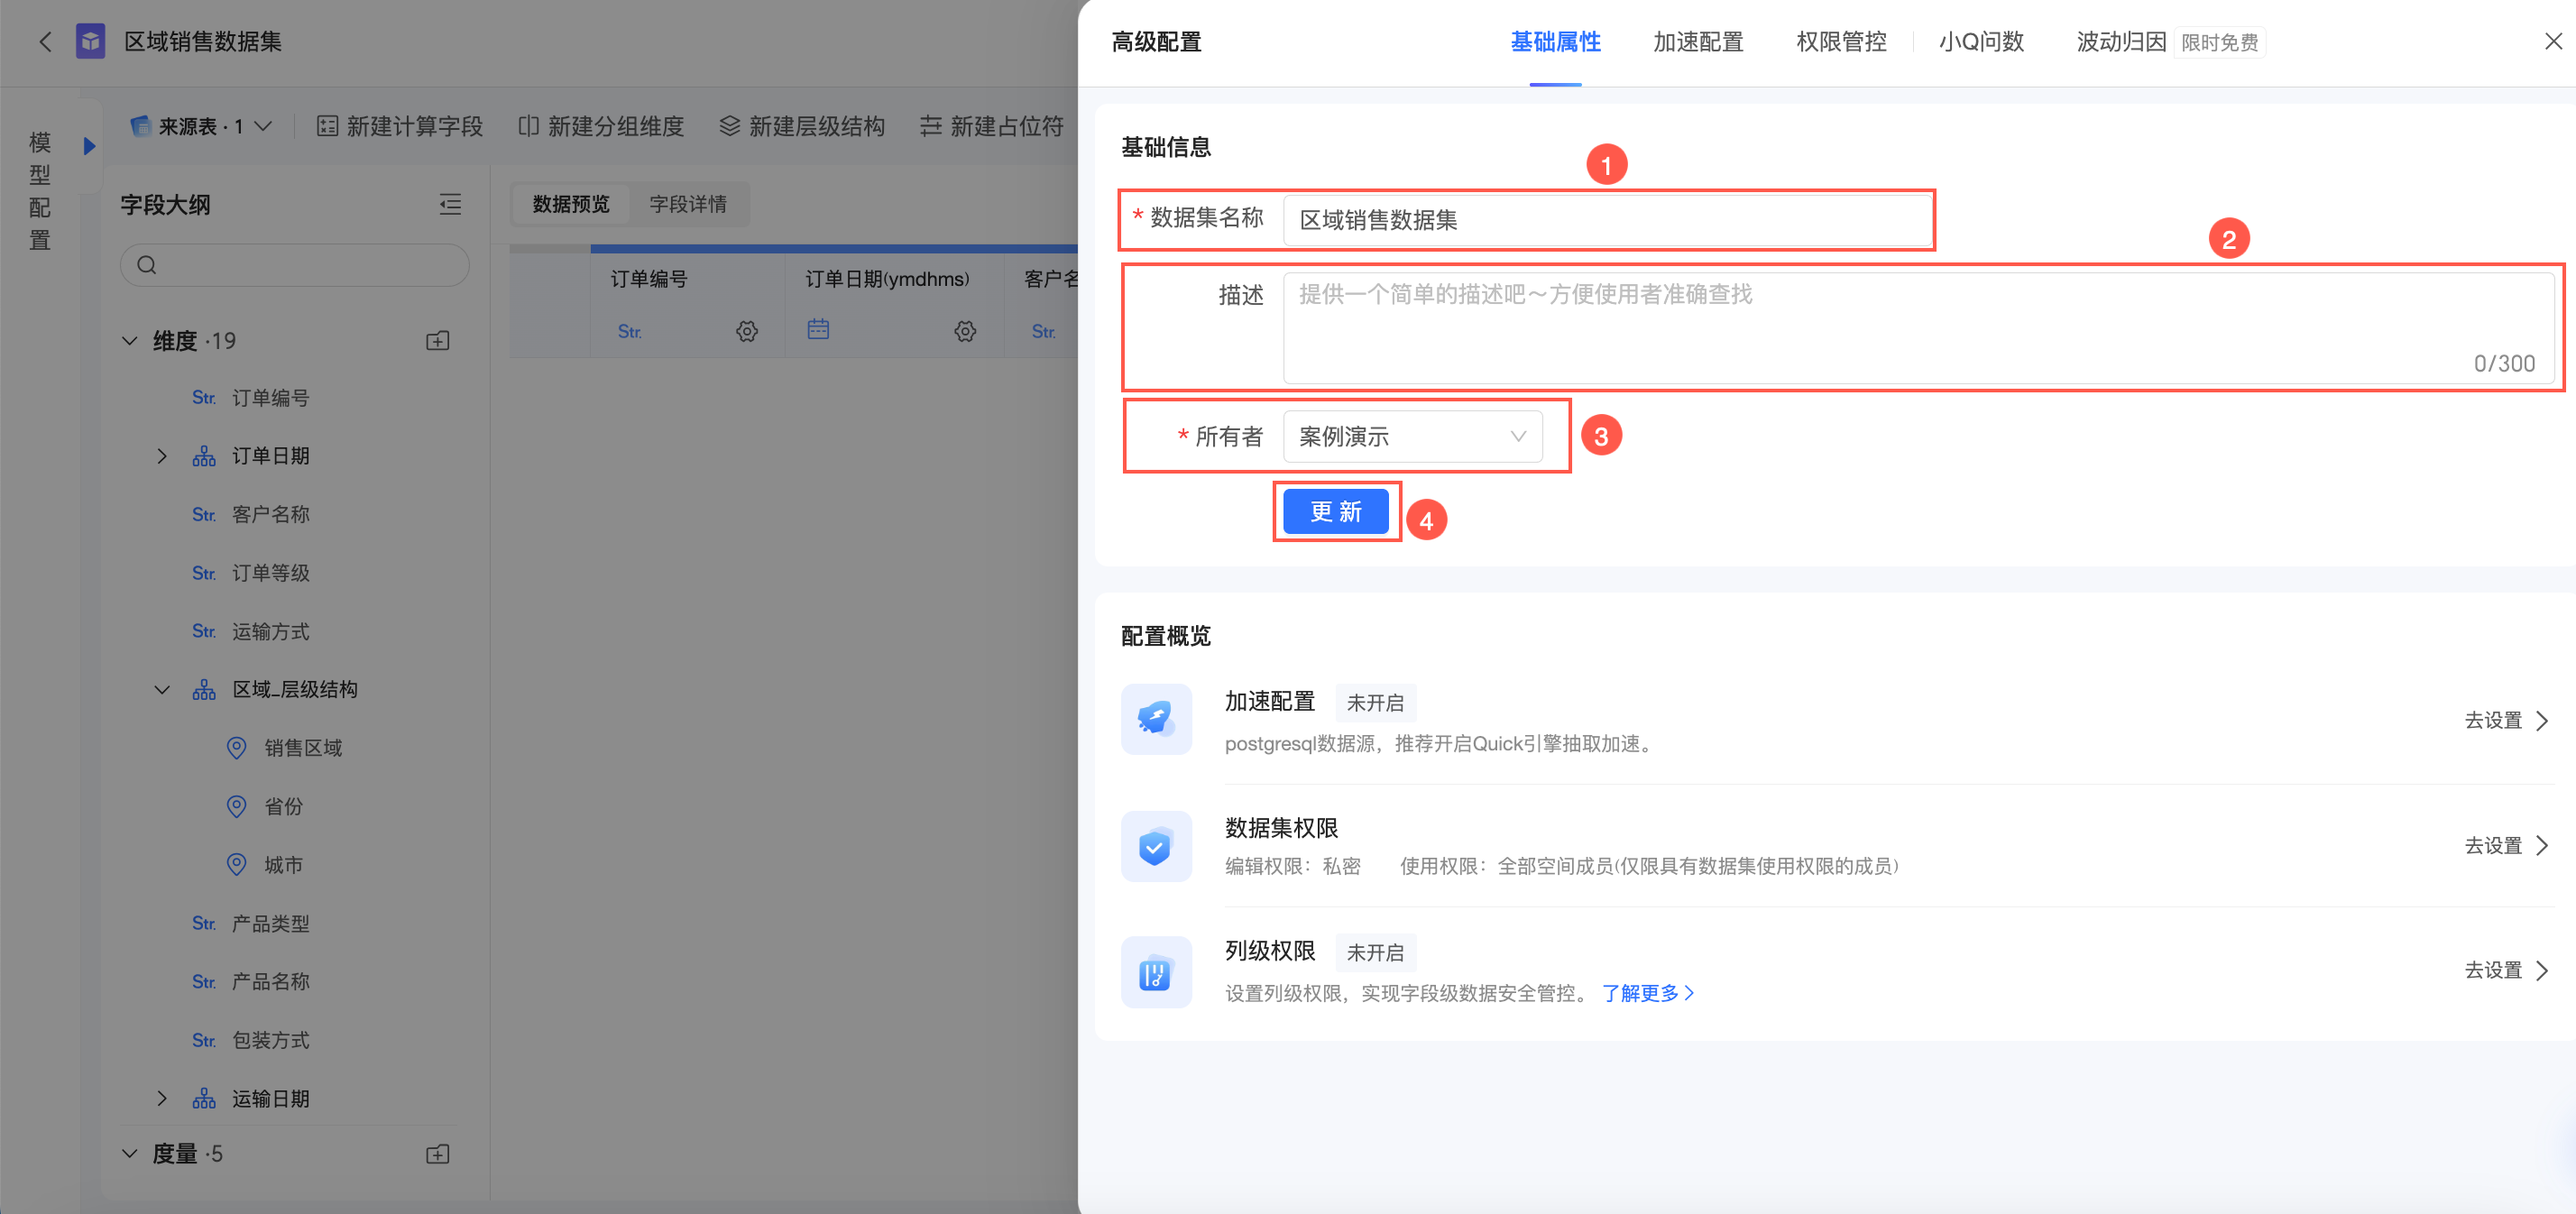Screen dimensions: 2576x1214
Task: Open settings gear for 订单编号 column
Action: click(x=746, y=331)
